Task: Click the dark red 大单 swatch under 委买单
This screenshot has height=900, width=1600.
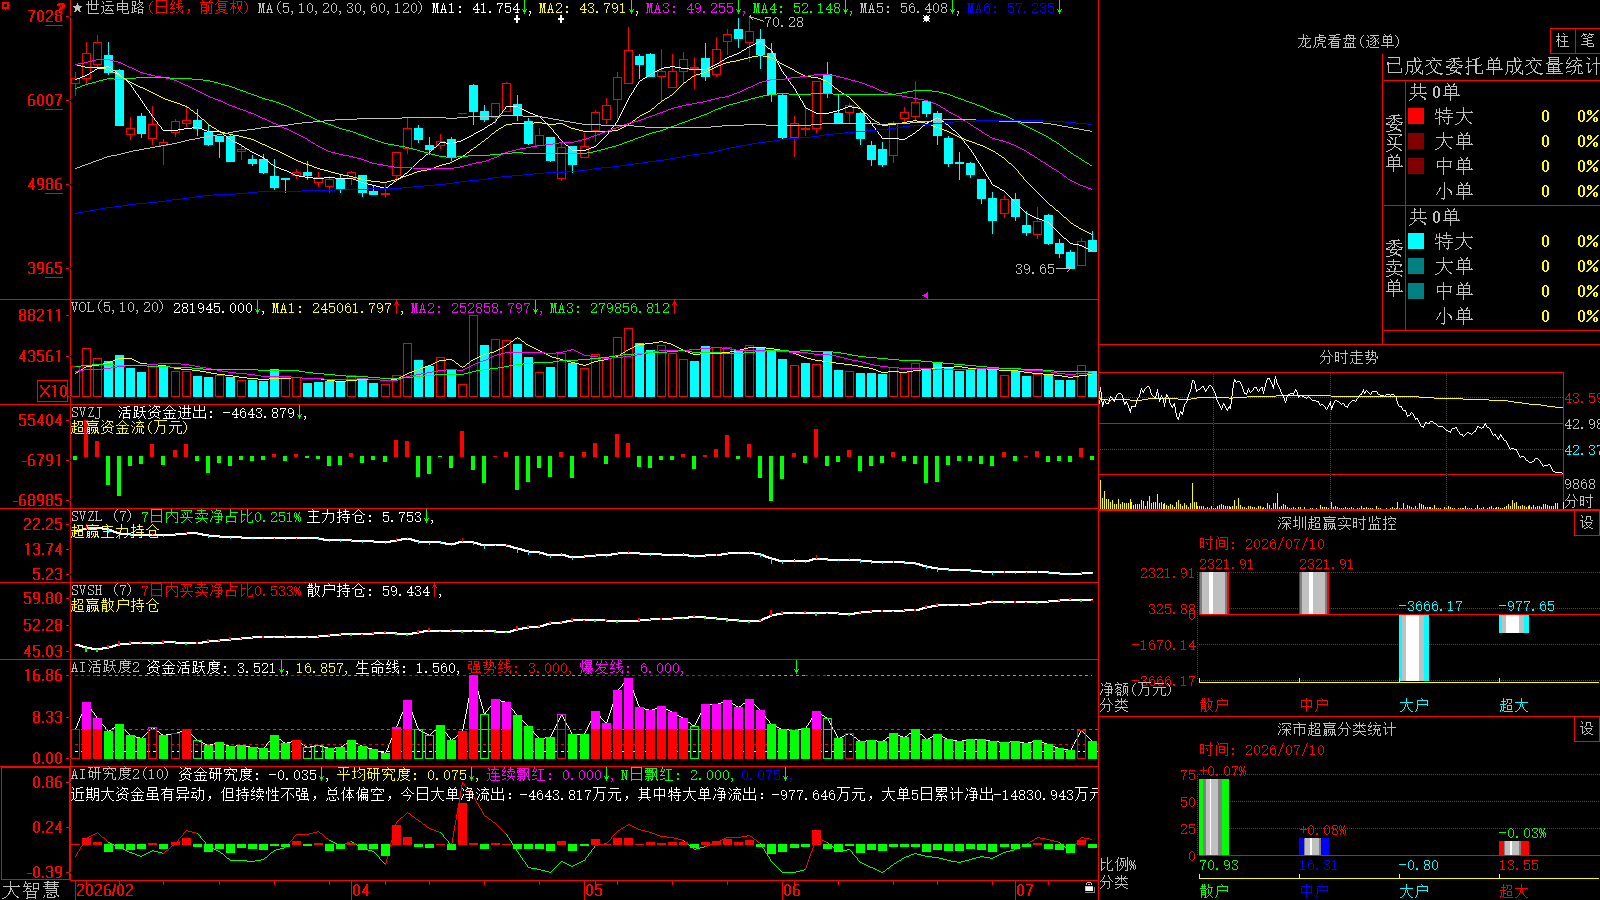Action: point(1416,141)
